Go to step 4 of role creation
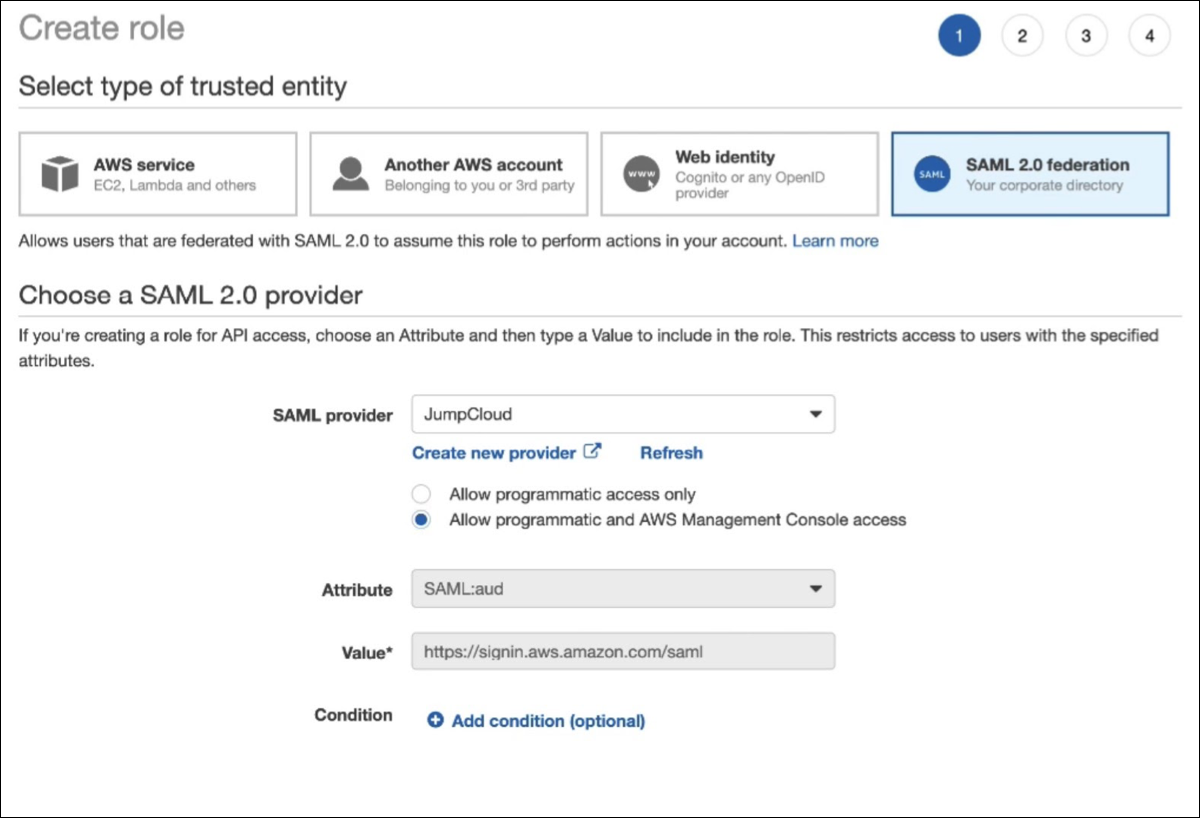Image resolution: width=1200 pixels, height=818 pixels. click(1150, 36)
